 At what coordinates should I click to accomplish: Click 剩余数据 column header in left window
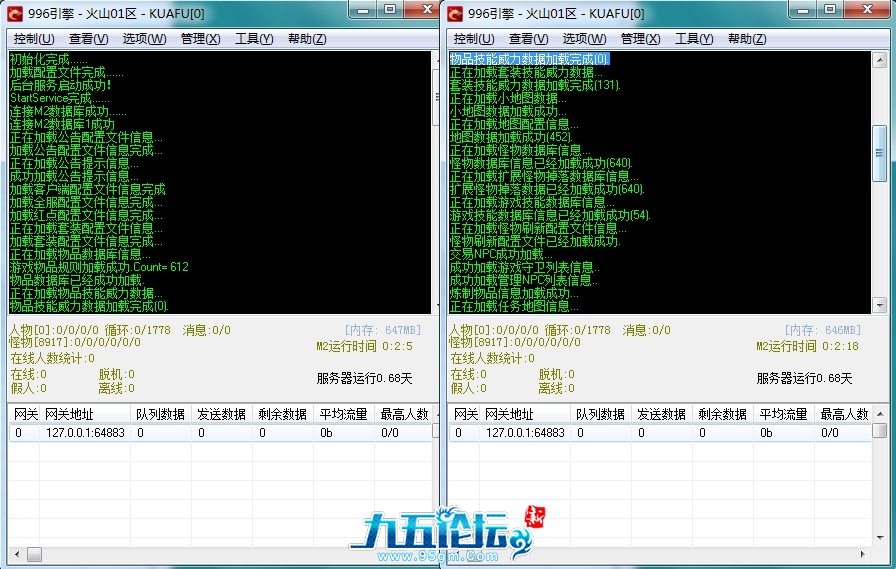click(283, 414)
